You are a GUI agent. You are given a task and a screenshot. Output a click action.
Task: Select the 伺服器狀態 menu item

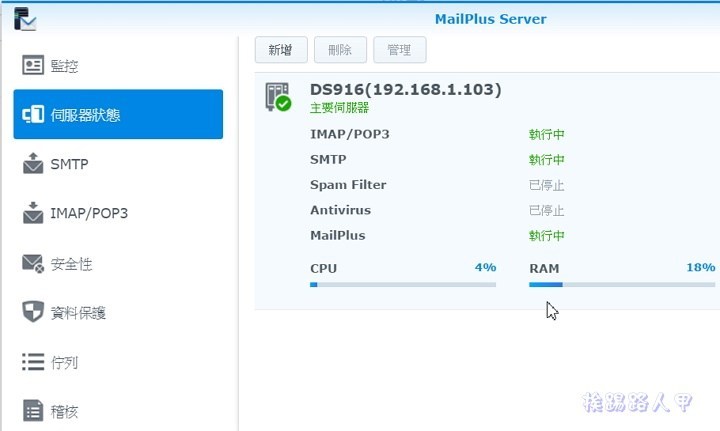pyautogui.click(x=118, y=114)
